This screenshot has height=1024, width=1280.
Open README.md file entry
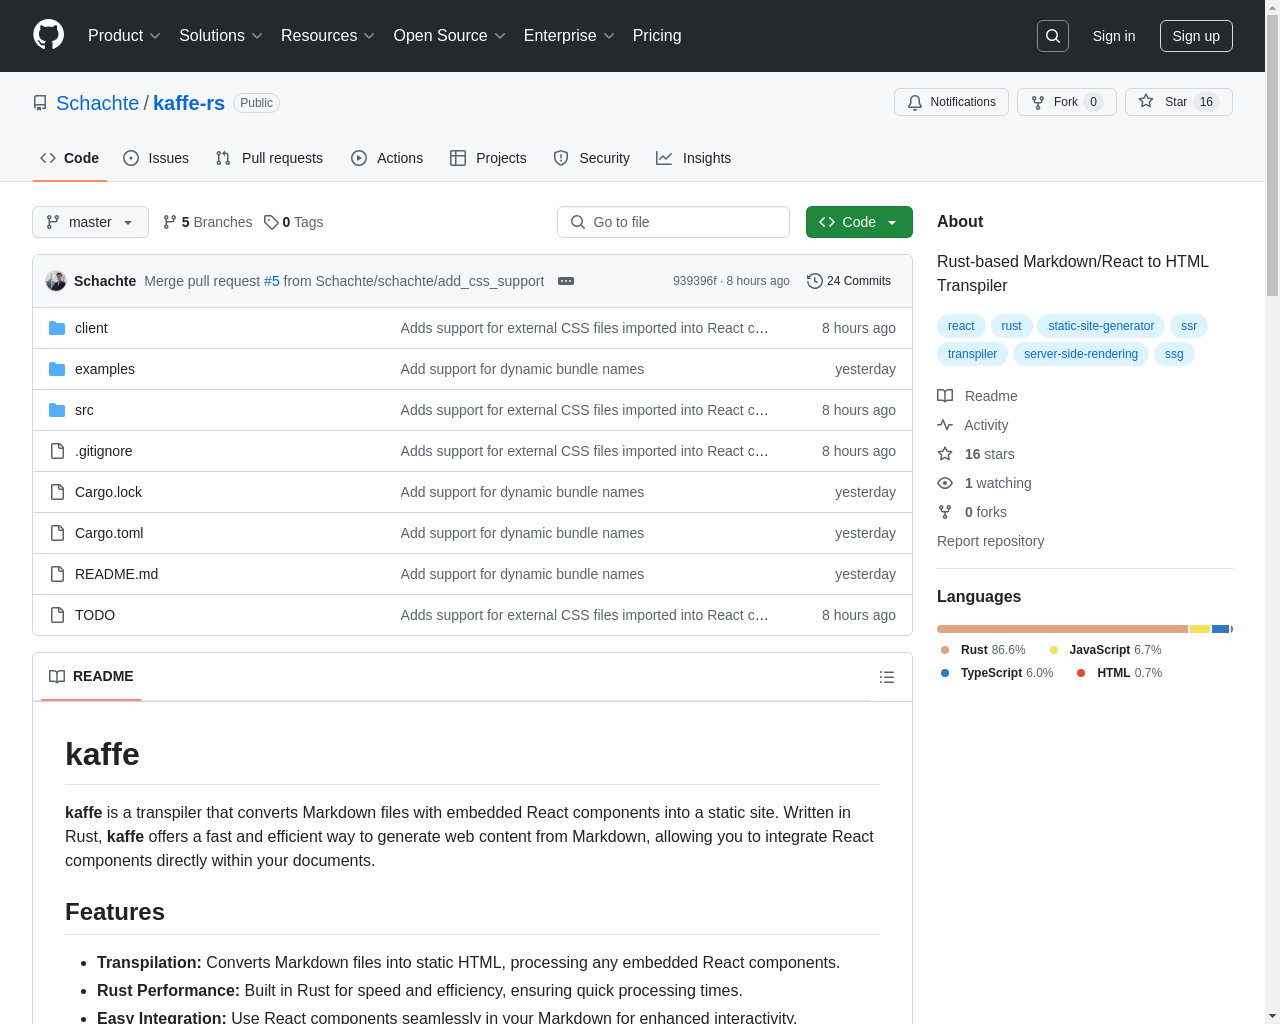[116, 574]
